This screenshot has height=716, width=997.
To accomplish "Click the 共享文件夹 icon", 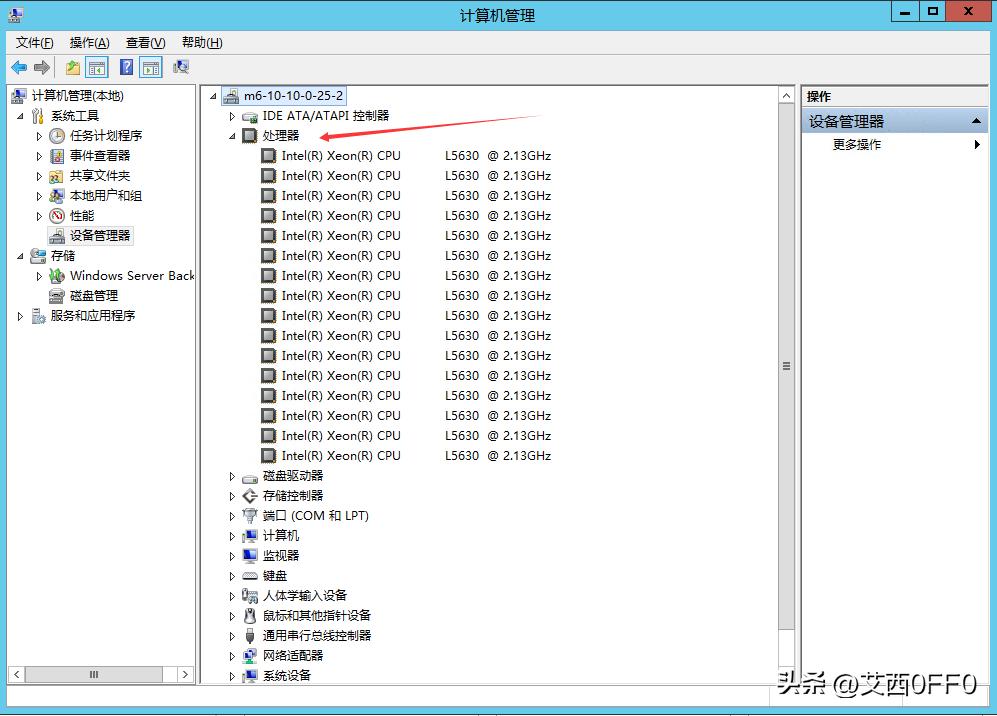I will 57,176.
